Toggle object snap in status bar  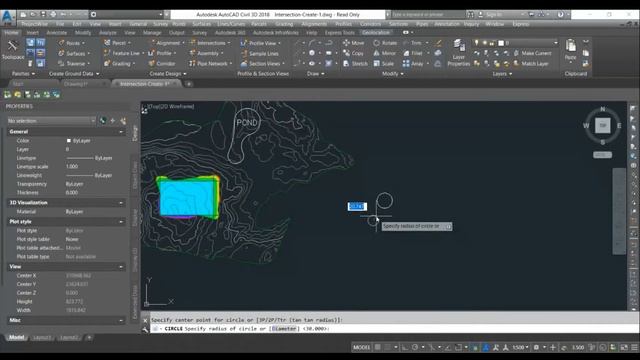pyautogui.click(x=458, y=347)
